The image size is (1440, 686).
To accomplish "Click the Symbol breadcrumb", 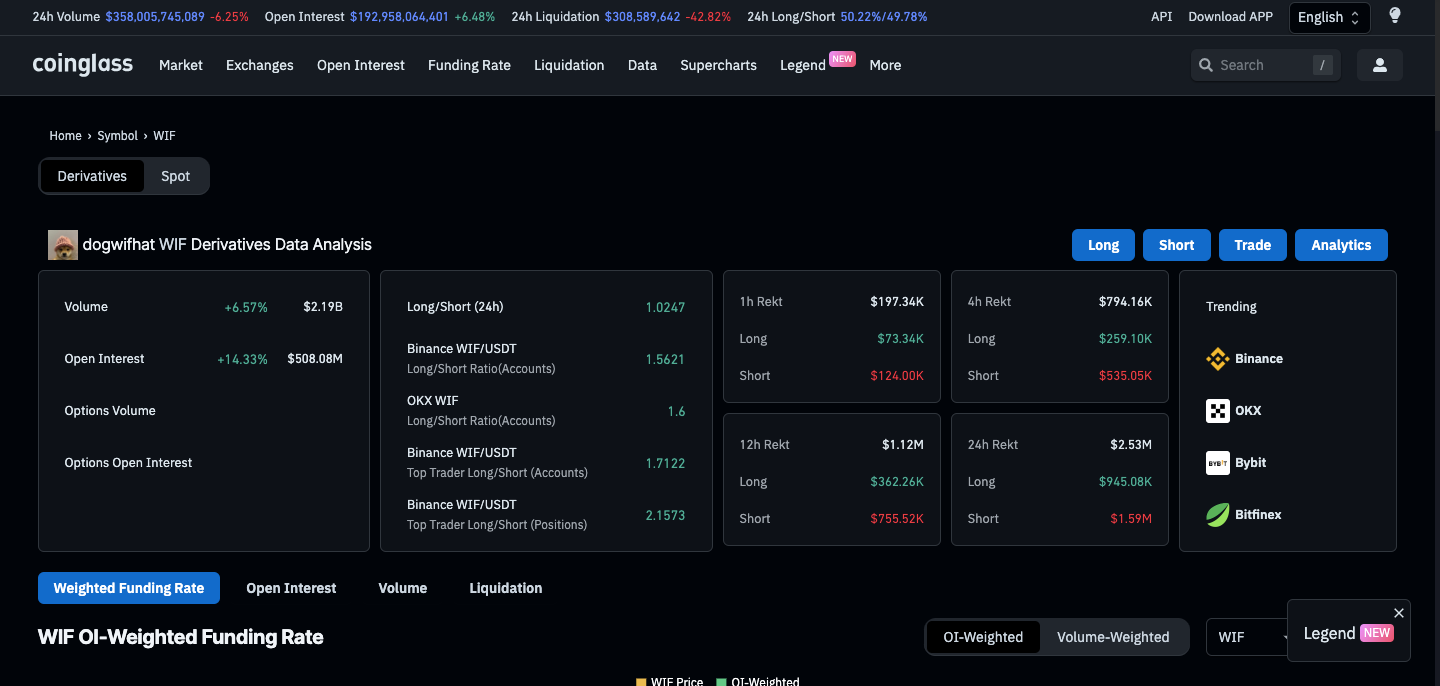I will 117,135.
